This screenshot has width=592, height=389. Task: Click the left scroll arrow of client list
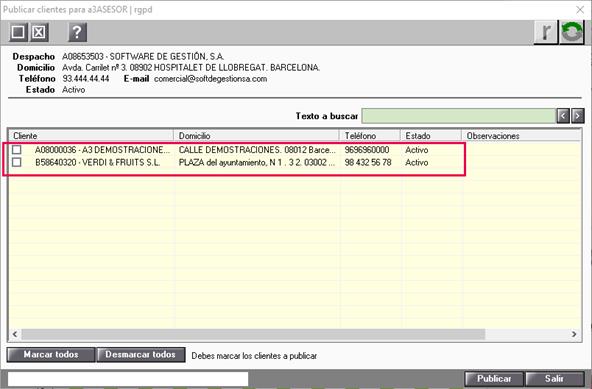click(15, 334)
